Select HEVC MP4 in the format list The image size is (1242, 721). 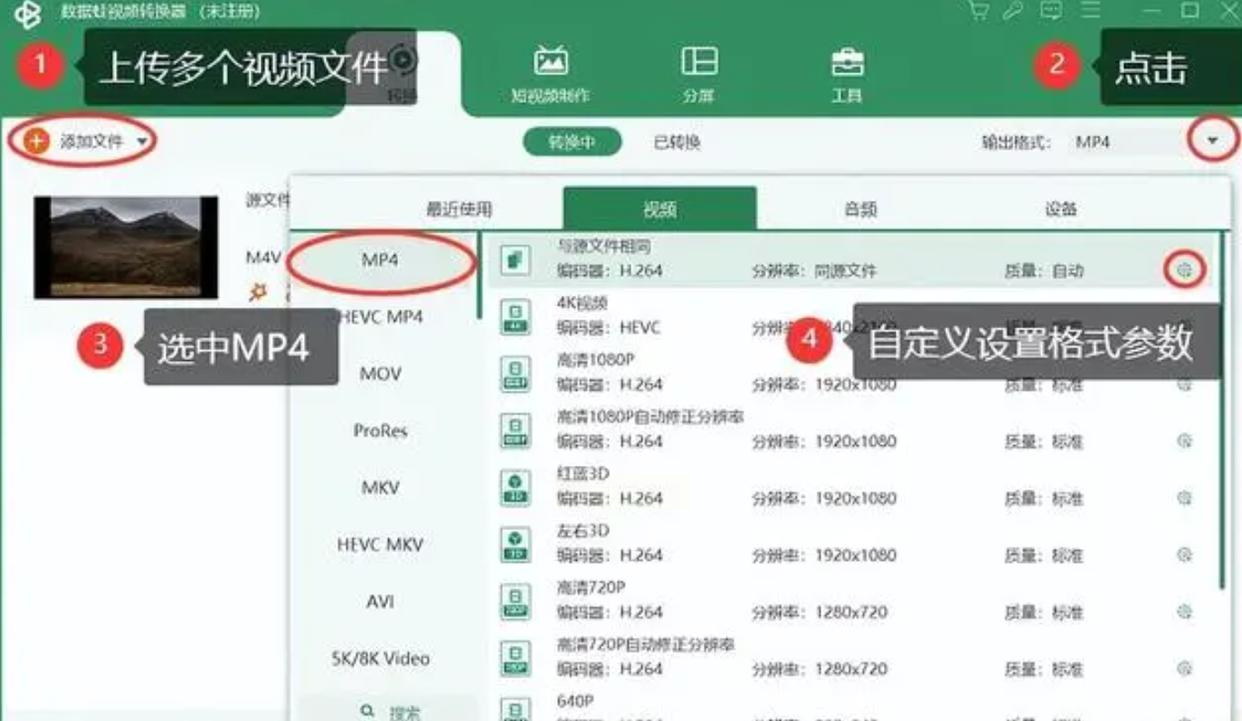click(380, 316)
